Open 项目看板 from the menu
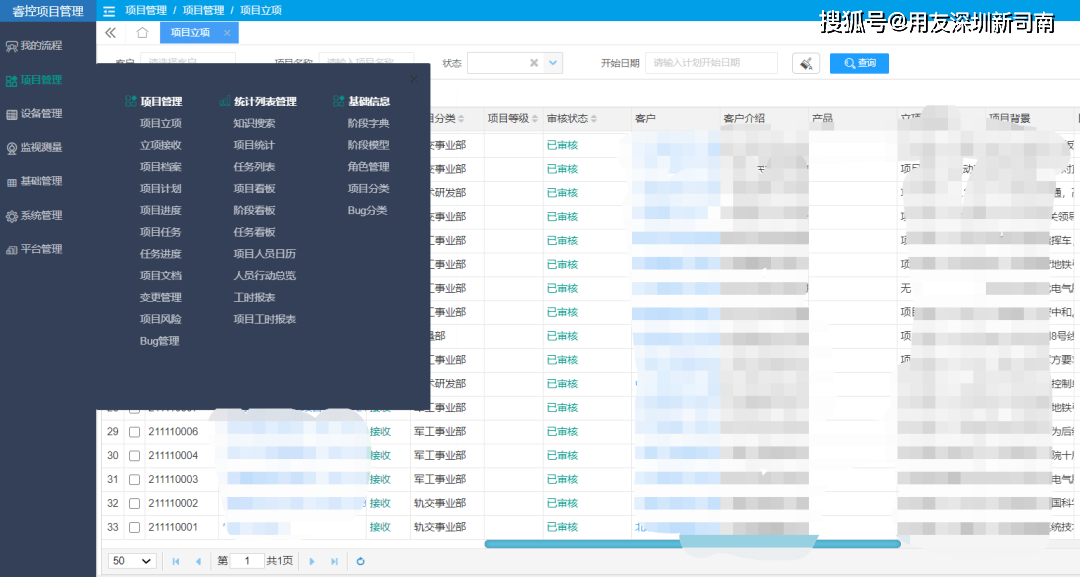Viewport: 1080px width, 577px height. tap(254, 189)
